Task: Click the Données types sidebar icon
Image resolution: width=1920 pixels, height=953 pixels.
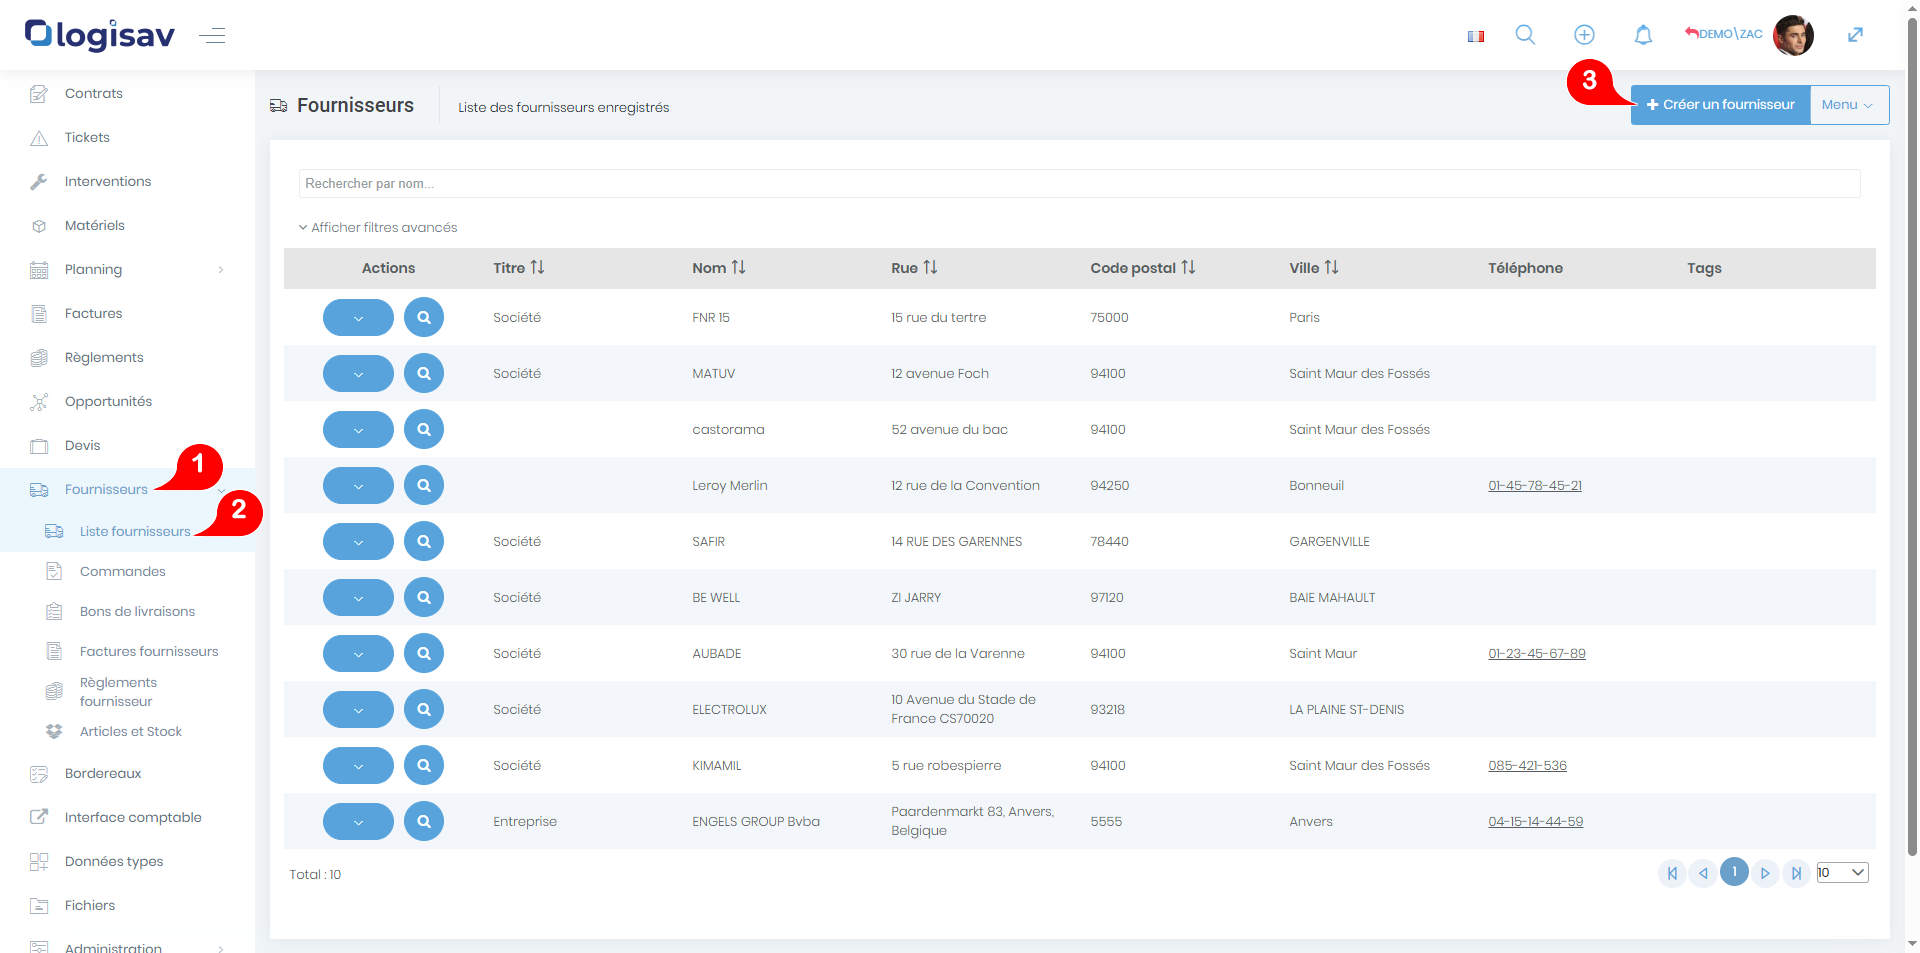Action: pos(39,862)
